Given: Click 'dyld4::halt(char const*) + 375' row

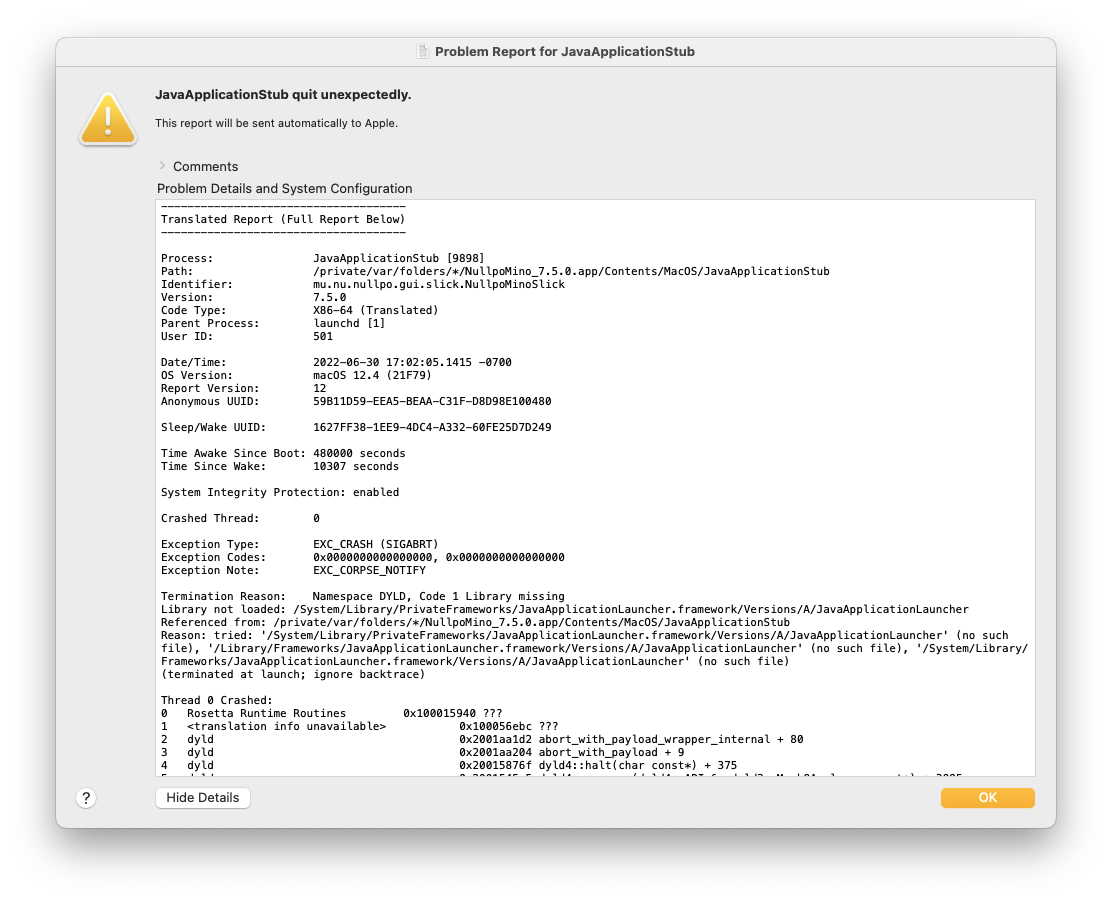Looking at the screenshot, I should pyautogui.click(x=449, y=765).
